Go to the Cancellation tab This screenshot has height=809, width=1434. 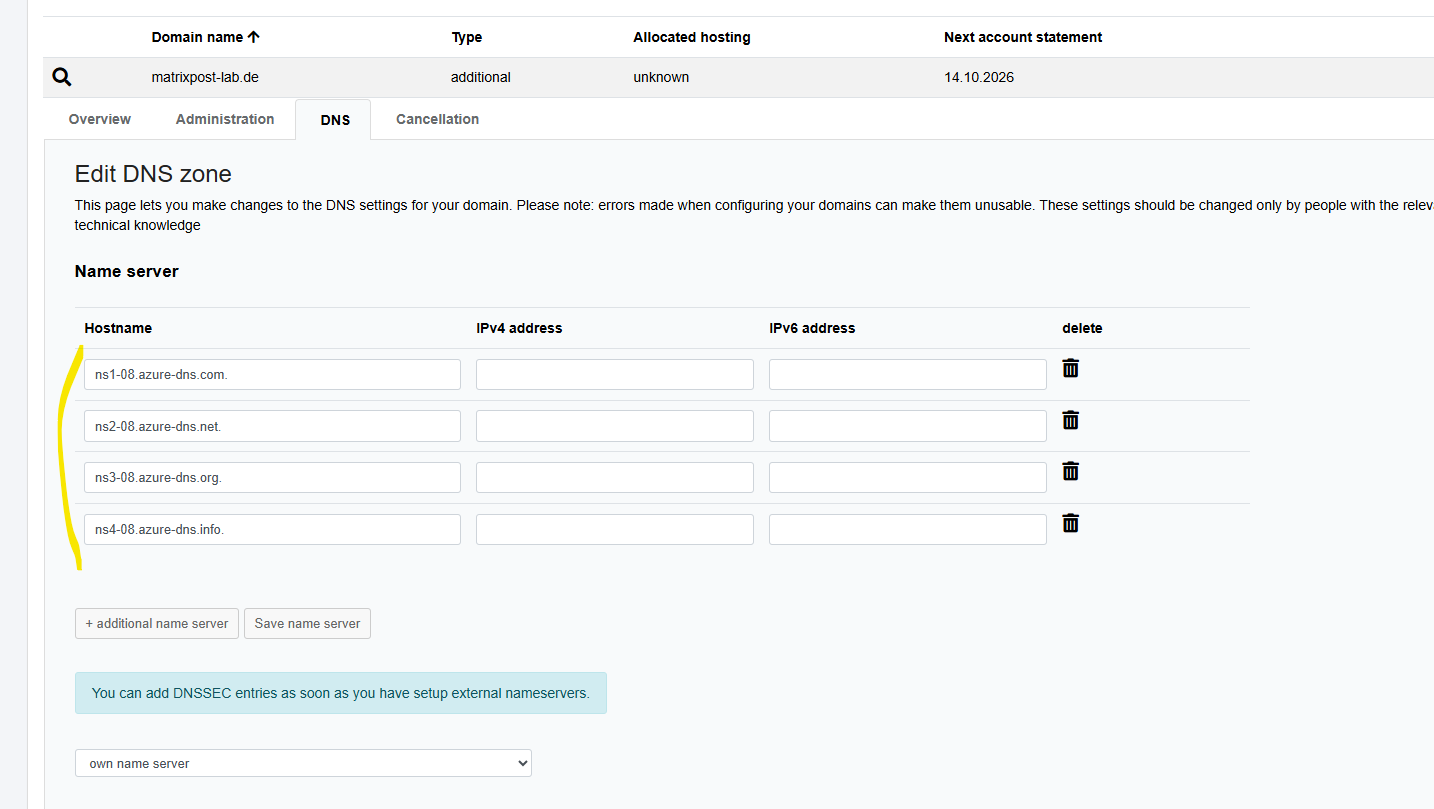[437, 119]
